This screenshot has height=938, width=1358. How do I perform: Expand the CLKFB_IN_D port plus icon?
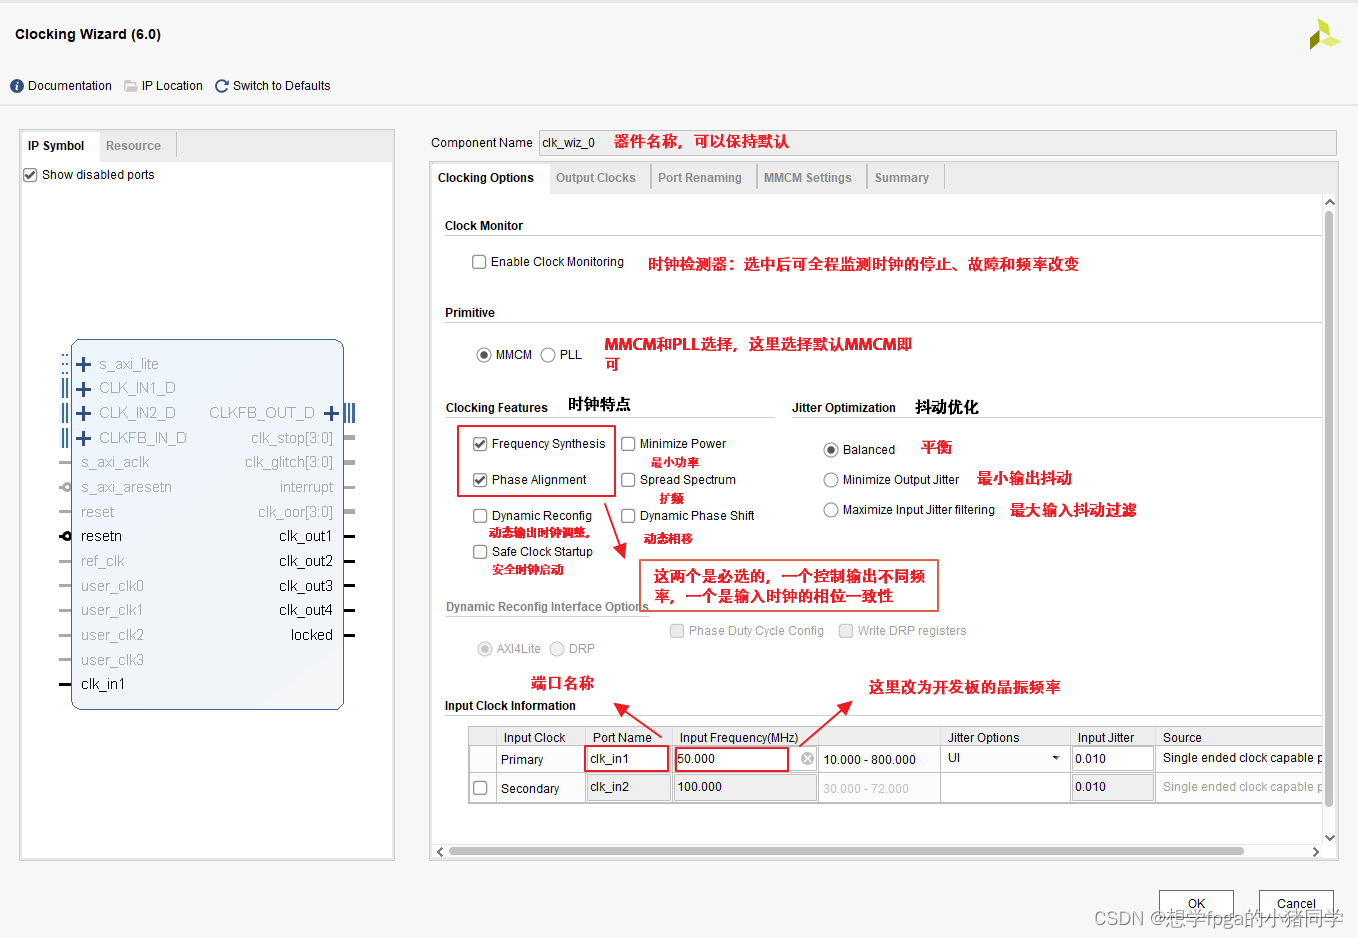pyautogui.click(x=84, y=438)
